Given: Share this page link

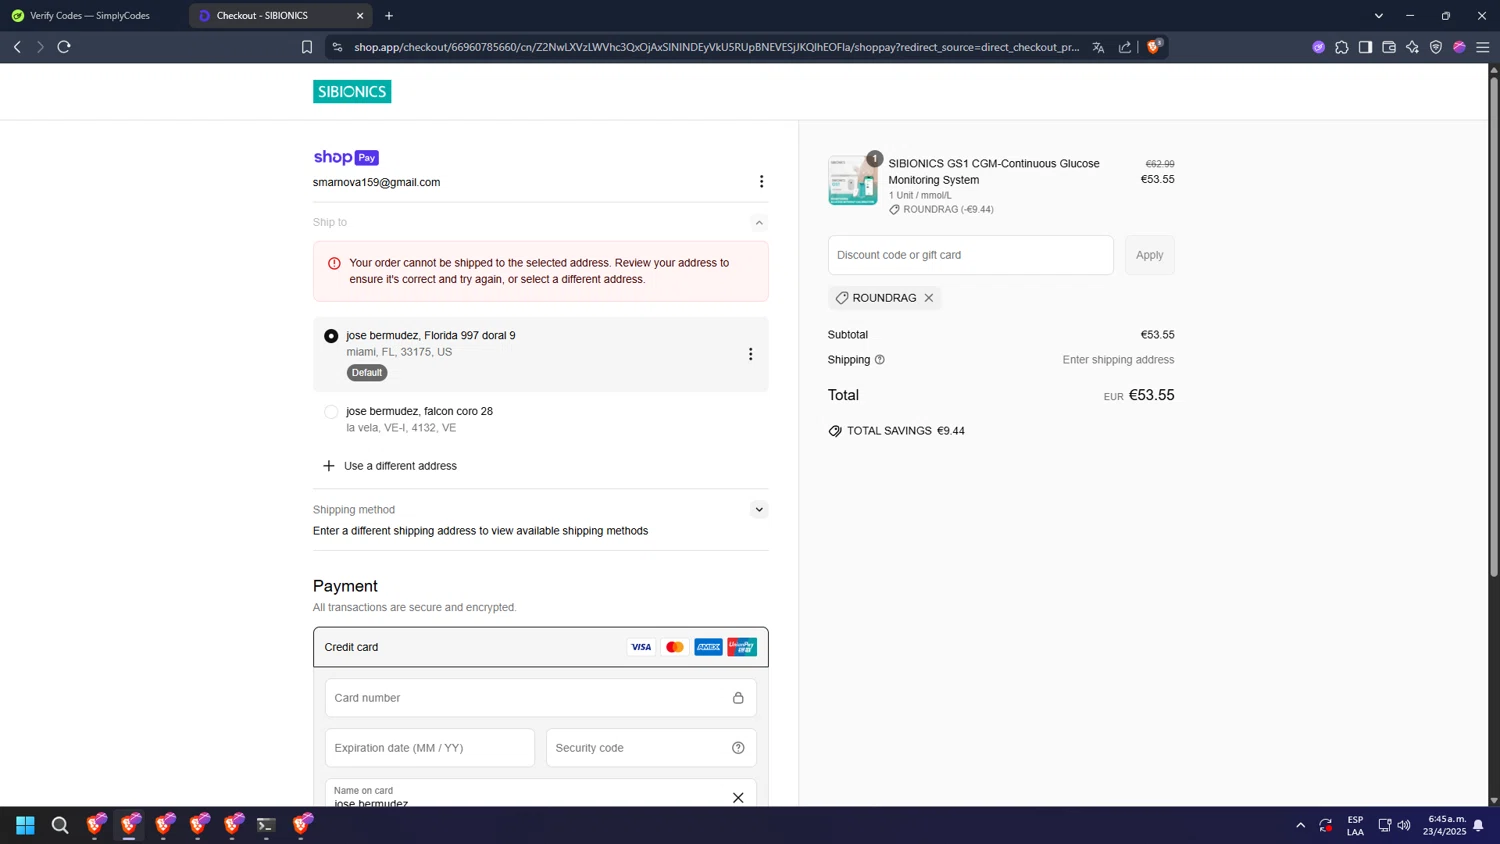Looking at the screenshot, I should (x=1125, y=47).
